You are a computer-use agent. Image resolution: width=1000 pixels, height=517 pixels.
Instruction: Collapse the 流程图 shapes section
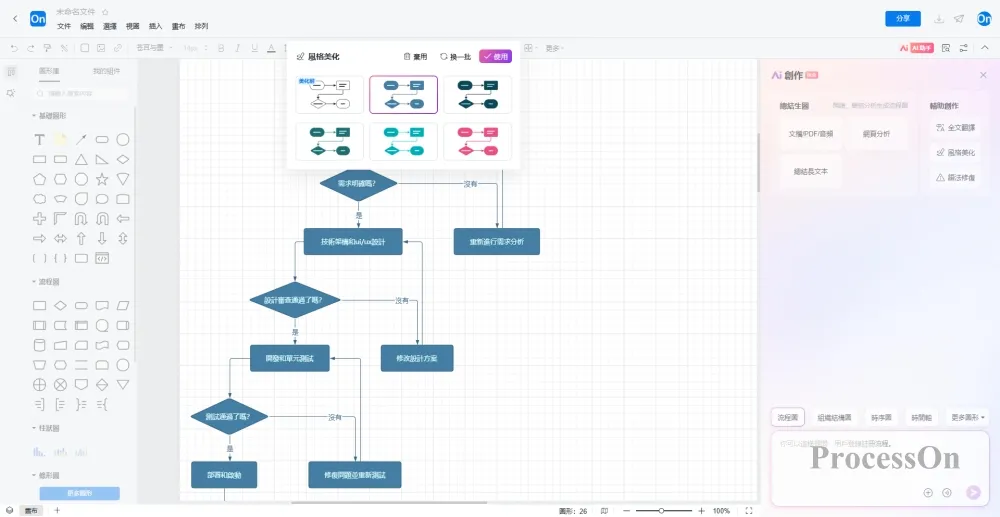33,282
